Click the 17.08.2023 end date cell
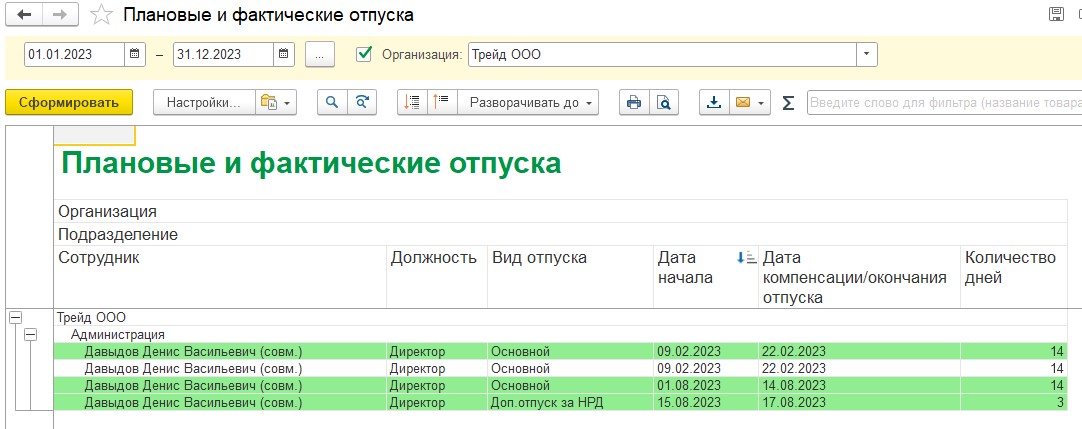Viewport: 1082px width, 429px height. click(x=858, y=402)
